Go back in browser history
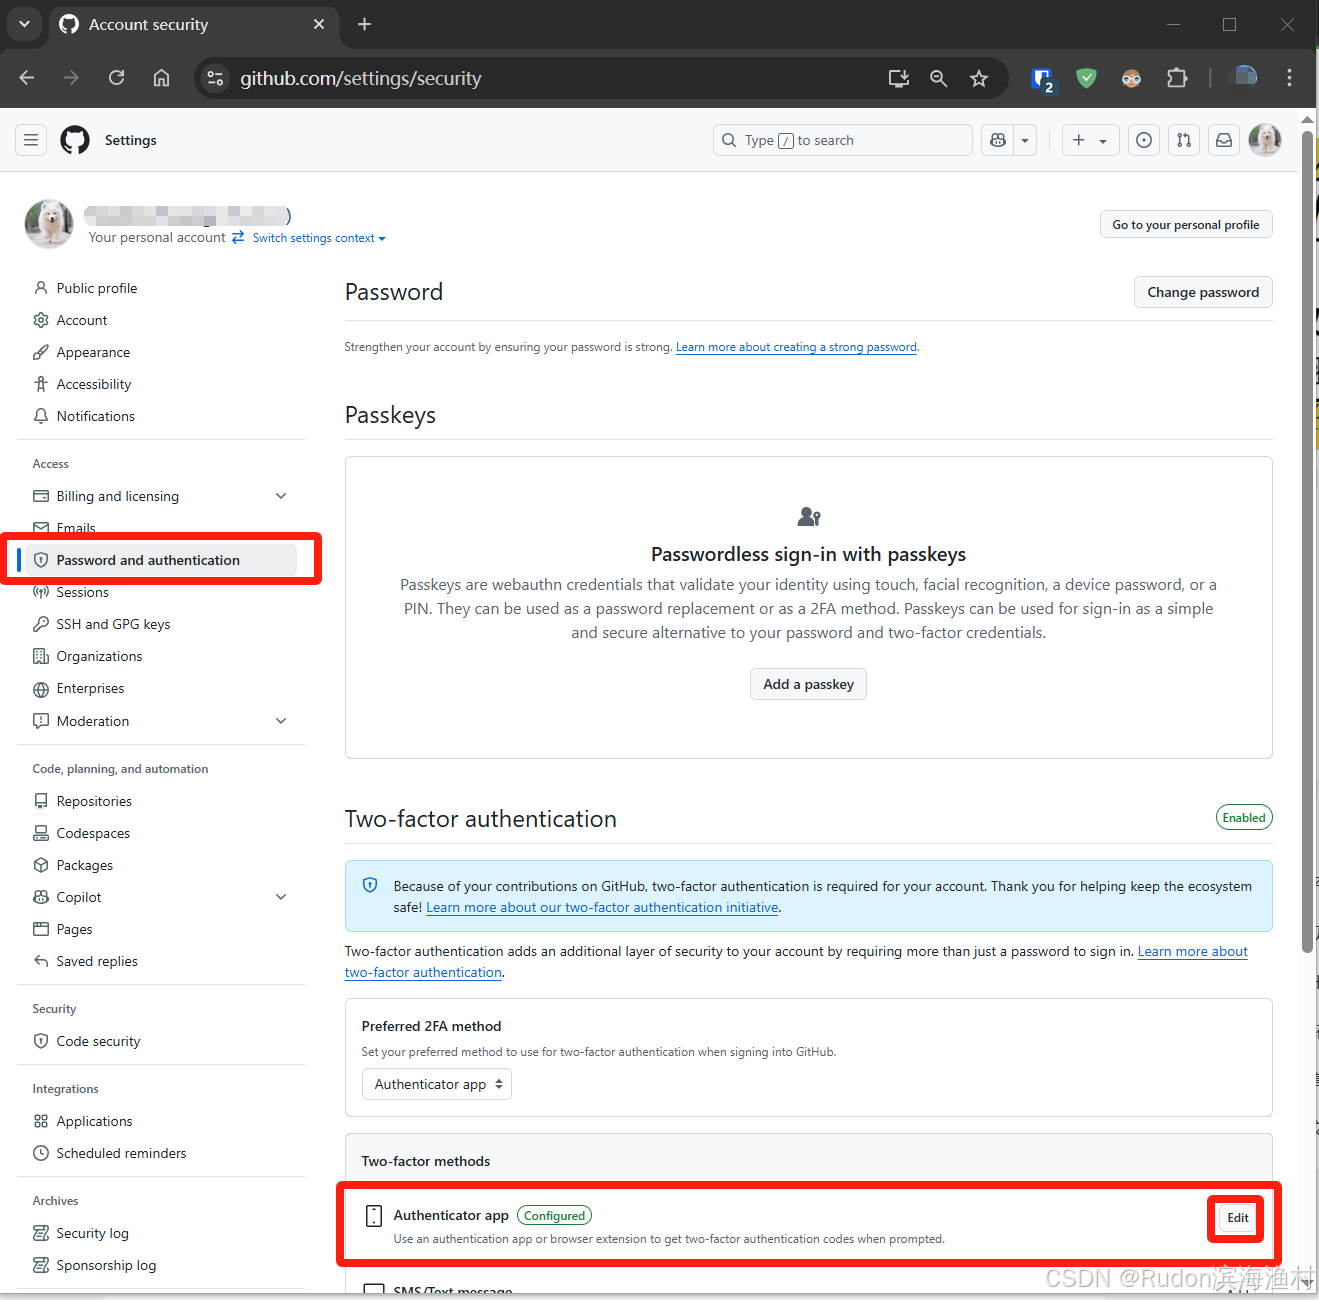 [27, 78]
